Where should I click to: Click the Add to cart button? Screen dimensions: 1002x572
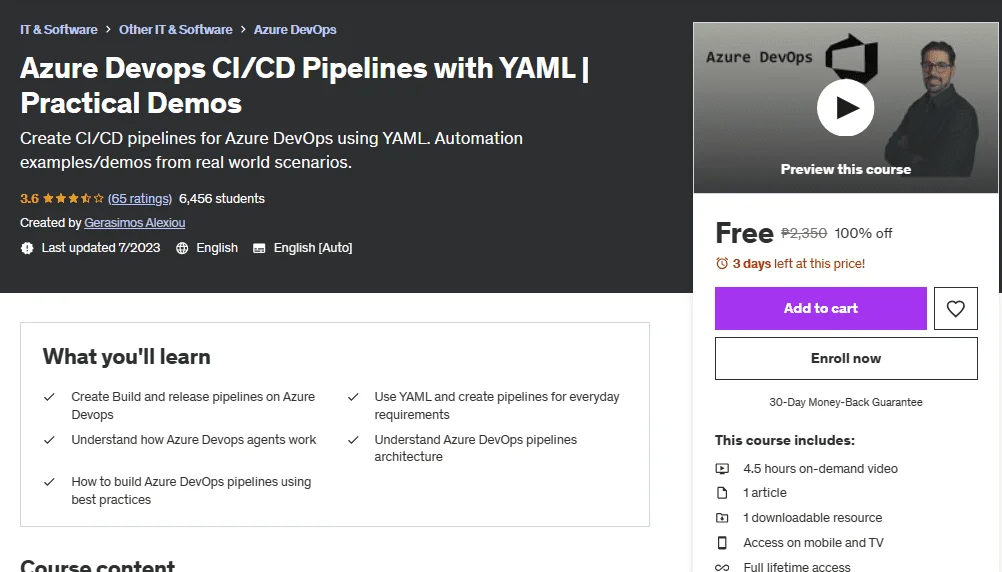click(821, 309)
